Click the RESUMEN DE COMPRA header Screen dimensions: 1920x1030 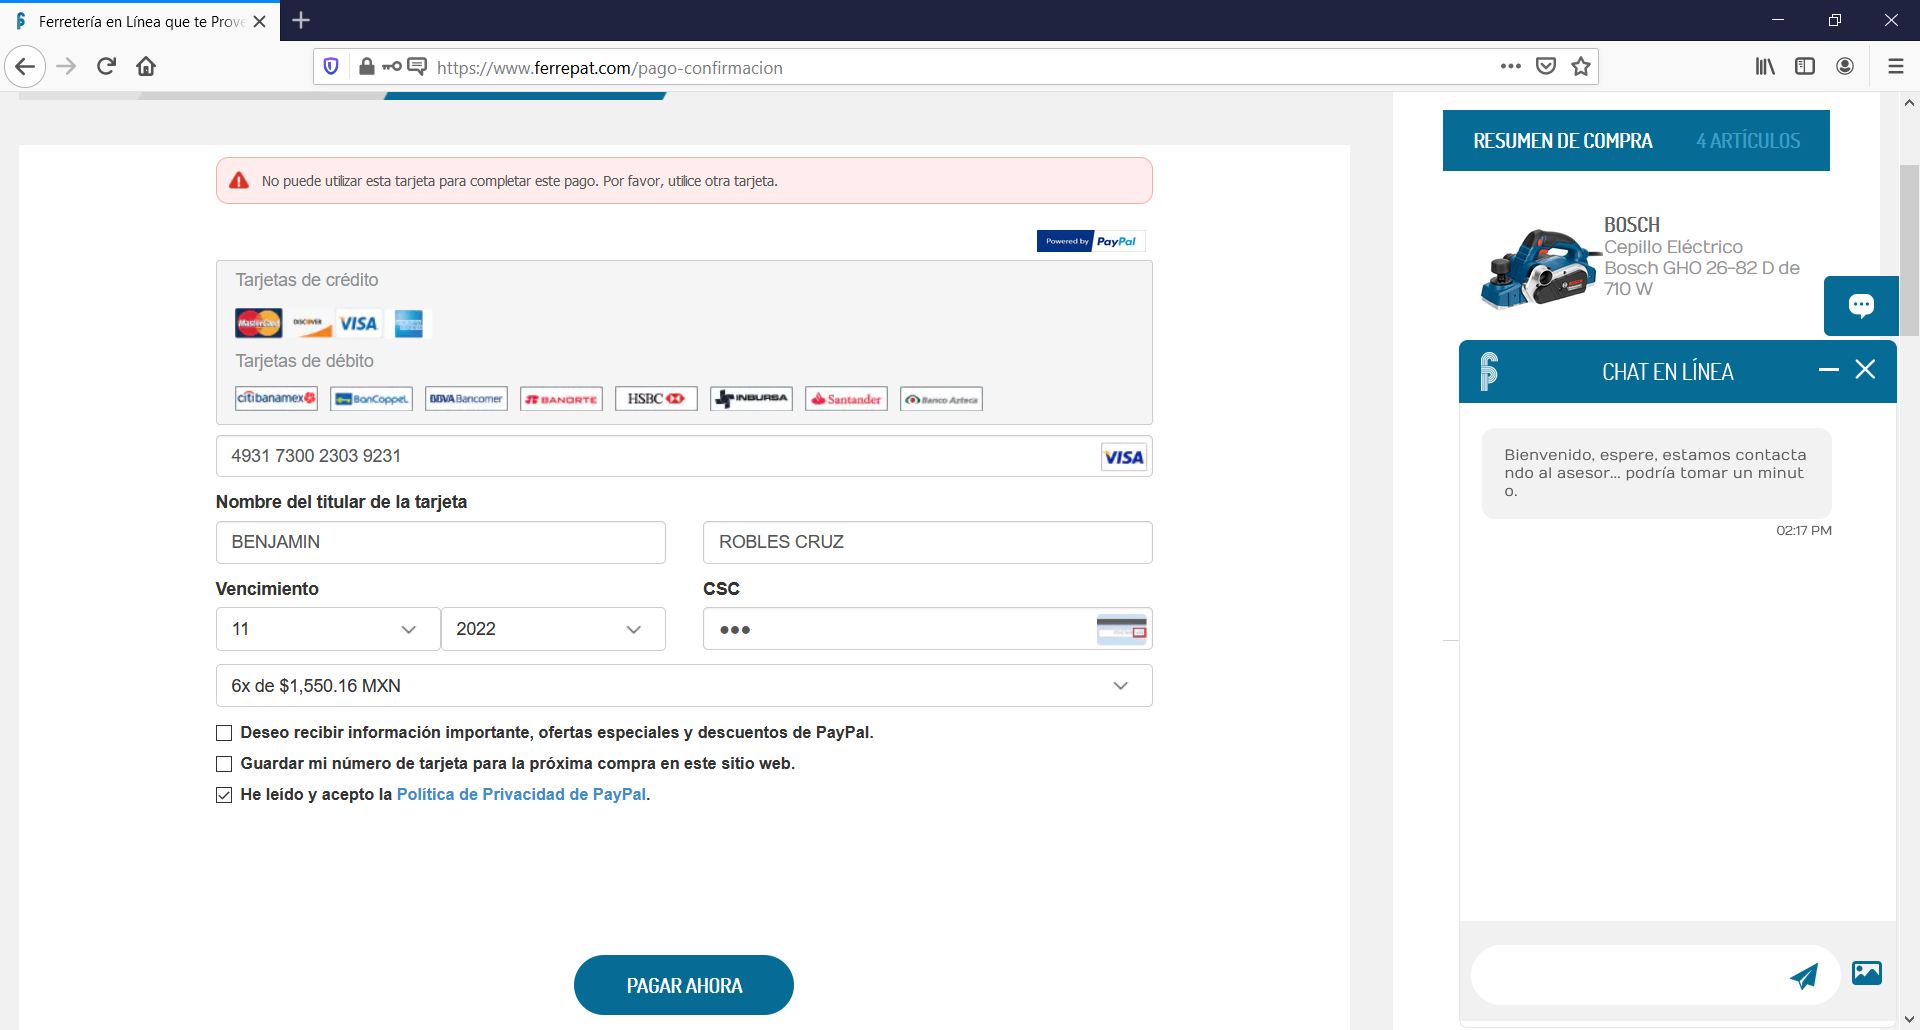[1563, 141]
